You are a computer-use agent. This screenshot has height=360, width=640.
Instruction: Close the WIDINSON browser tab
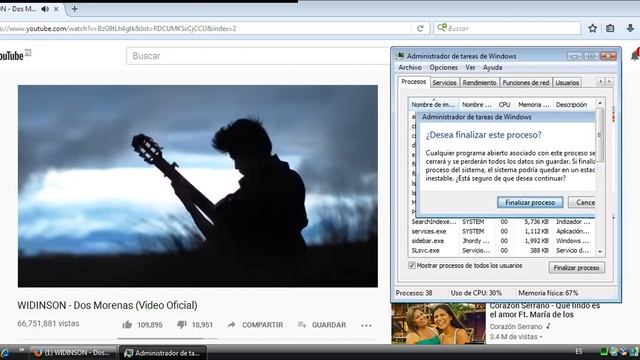click(56, 9)
